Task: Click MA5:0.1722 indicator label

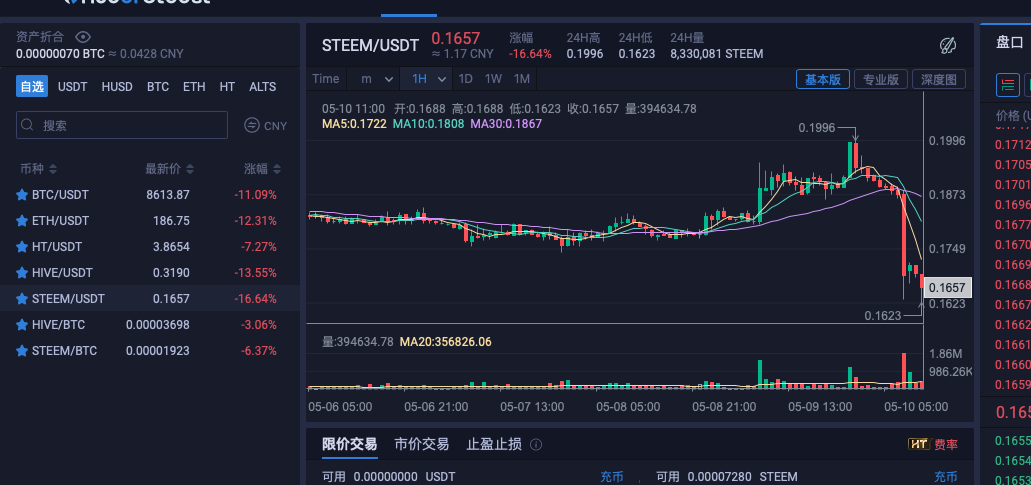Action: 354,123
